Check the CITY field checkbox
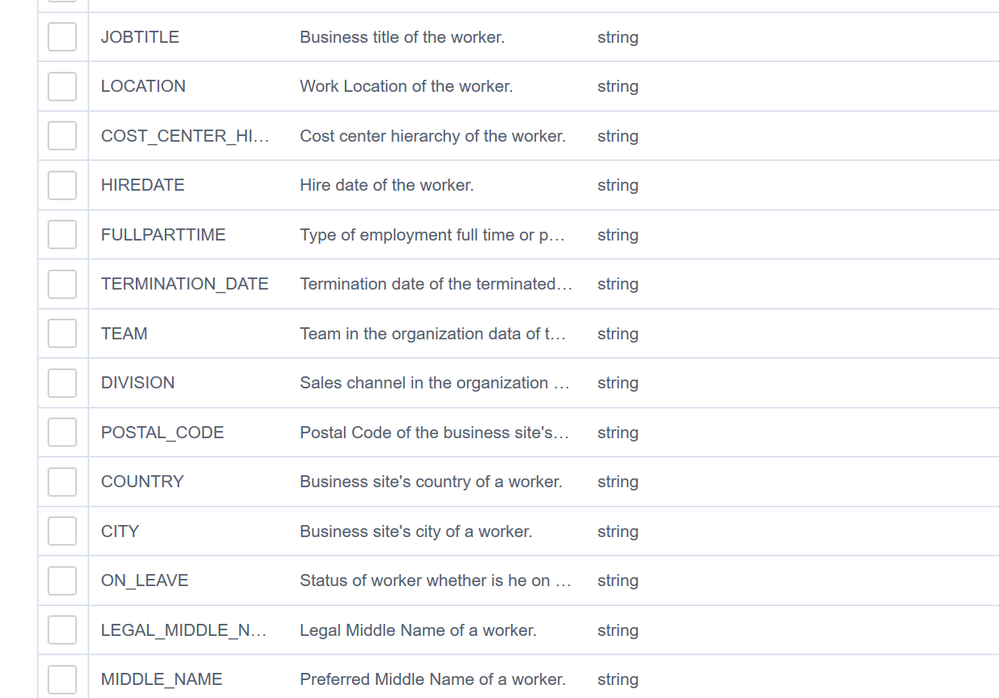 click(62, 532)
